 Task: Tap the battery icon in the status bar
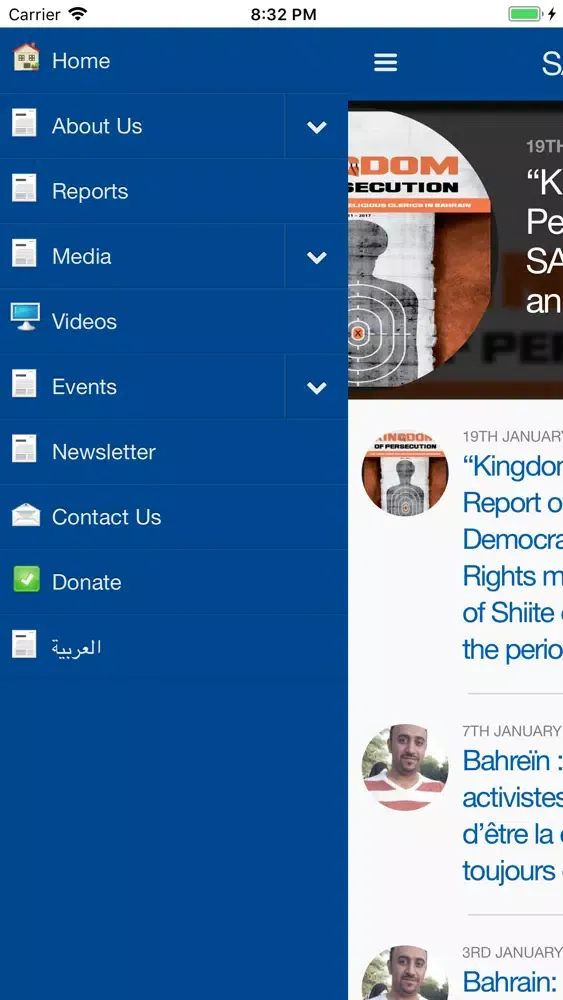pyautogui.click(x=525, y=13)
